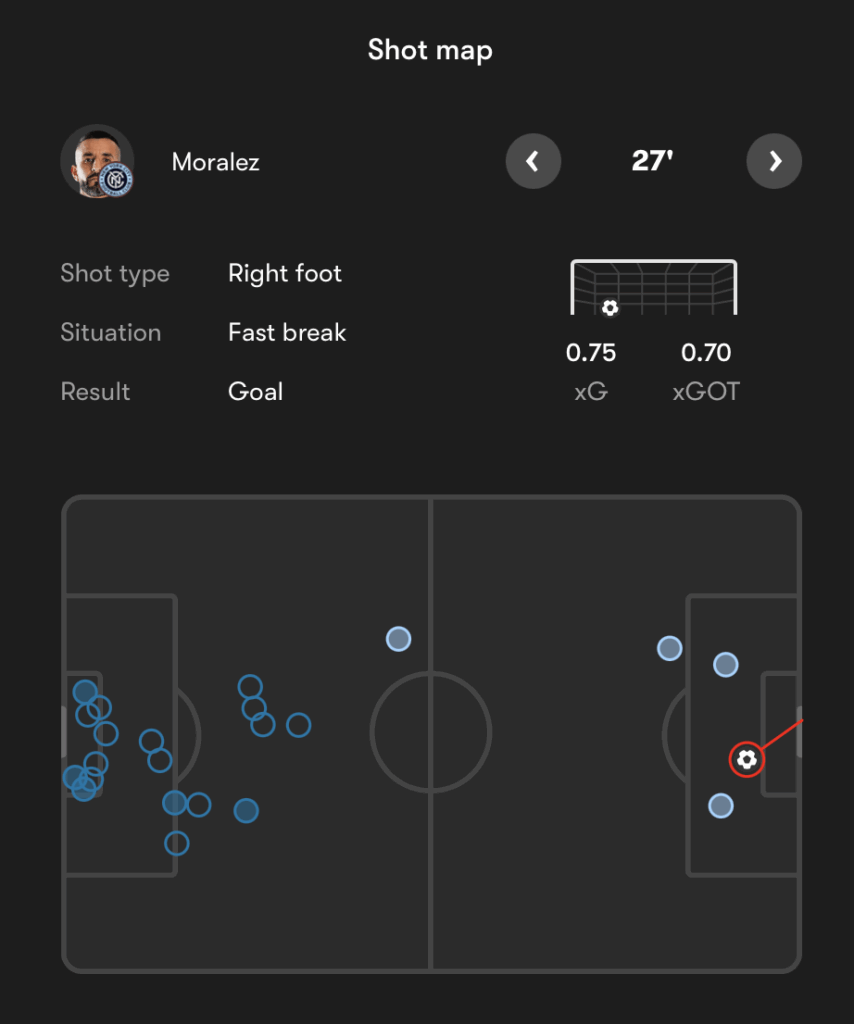The width and height of the screenshot is (854, 1024).
Task: Select the Right foot shot type value
Action: point(285,274)
